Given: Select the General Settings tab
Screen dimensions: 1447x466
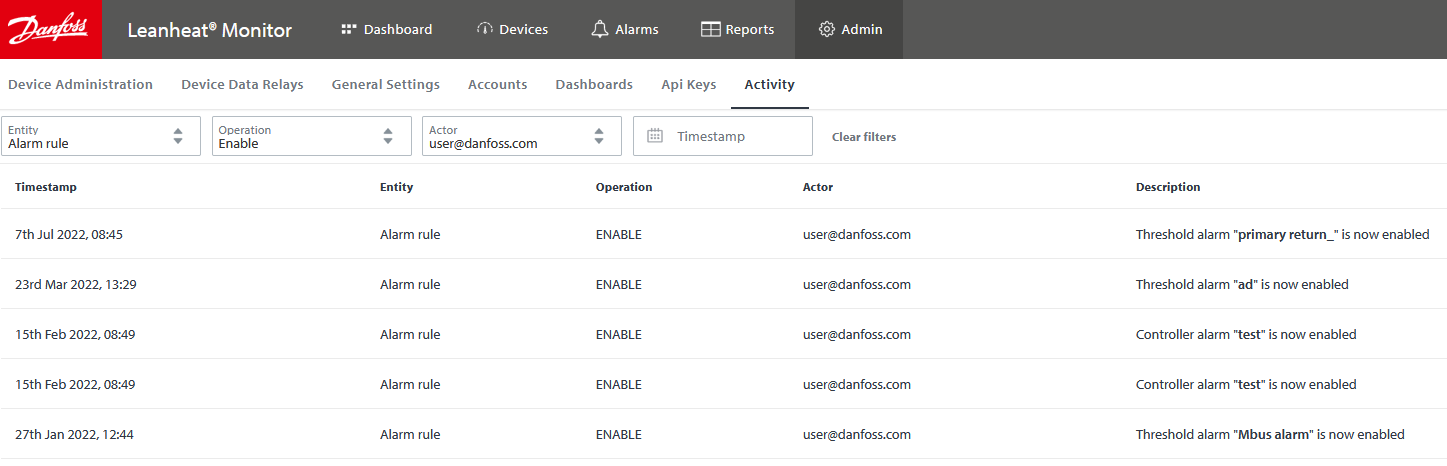Looking at the screenshot, I should [385, 84].
